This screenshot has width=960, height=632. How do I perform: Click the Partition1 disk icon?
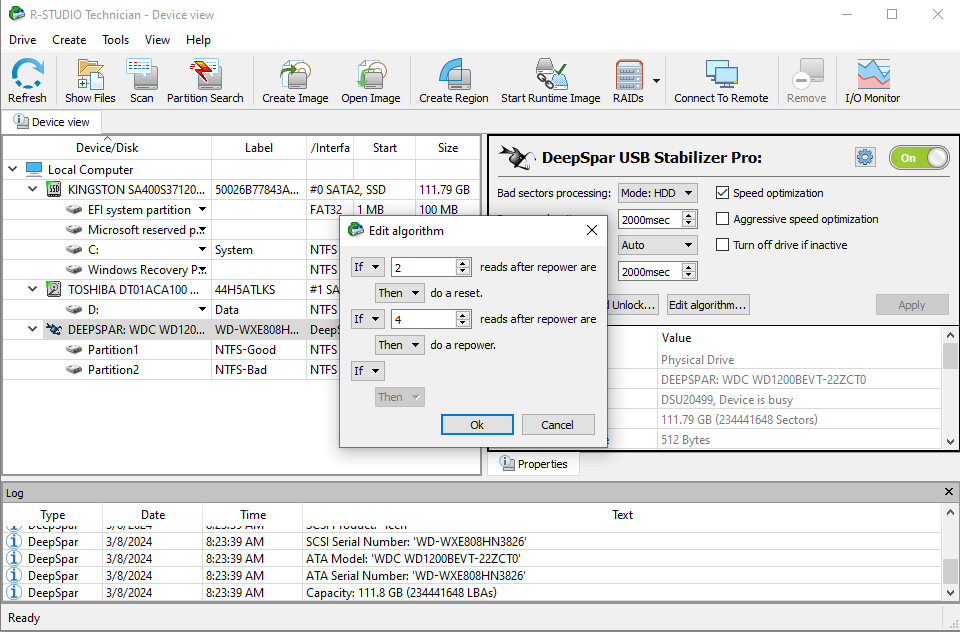point(74,350)
